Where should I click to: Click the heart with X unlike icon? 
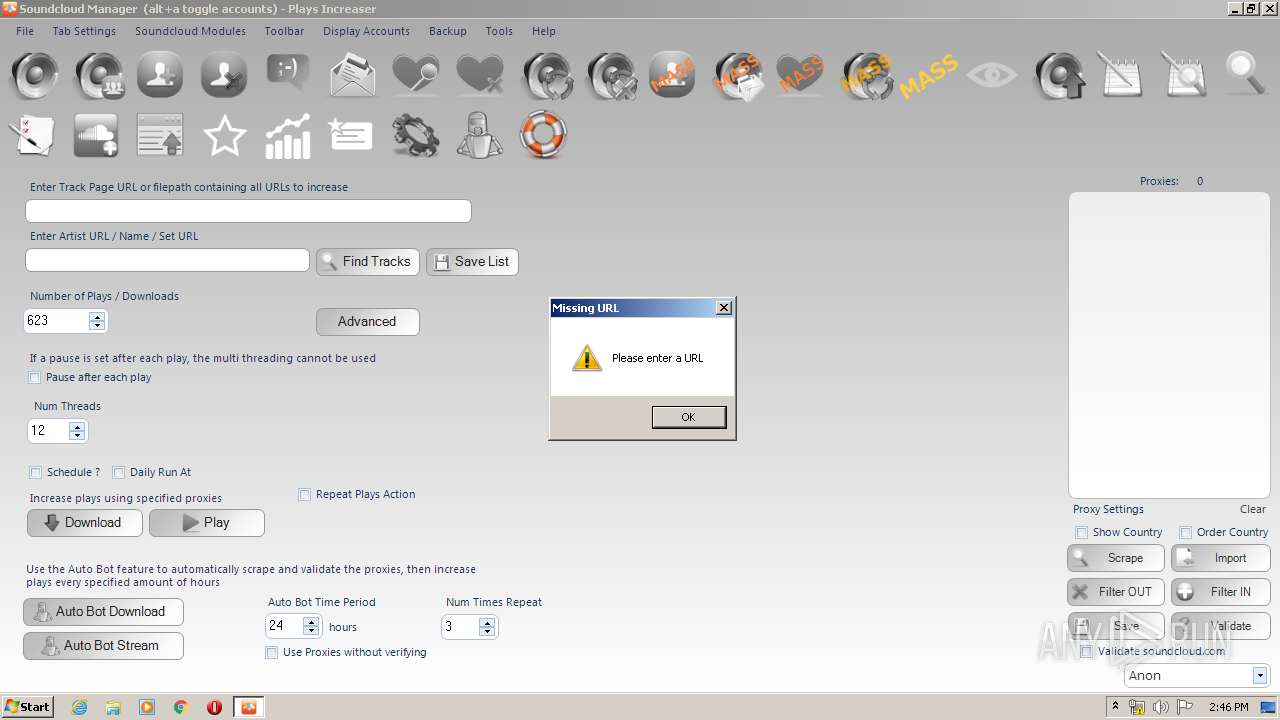(480, 75)
